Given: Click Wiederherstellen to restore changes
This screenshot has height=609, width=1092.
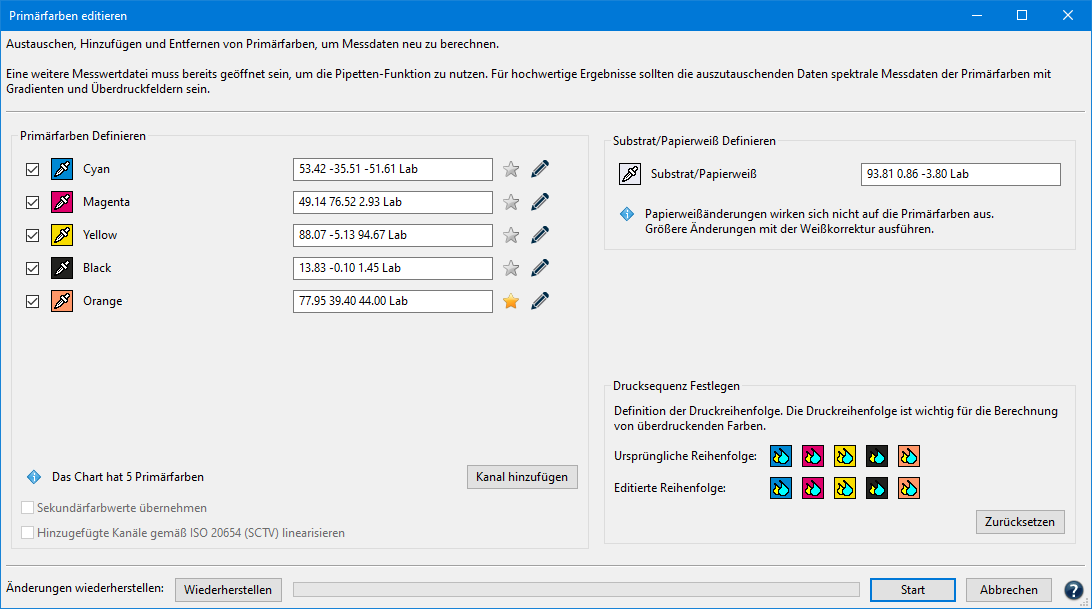Looking at the screenshot, I should tap(228, 590).
